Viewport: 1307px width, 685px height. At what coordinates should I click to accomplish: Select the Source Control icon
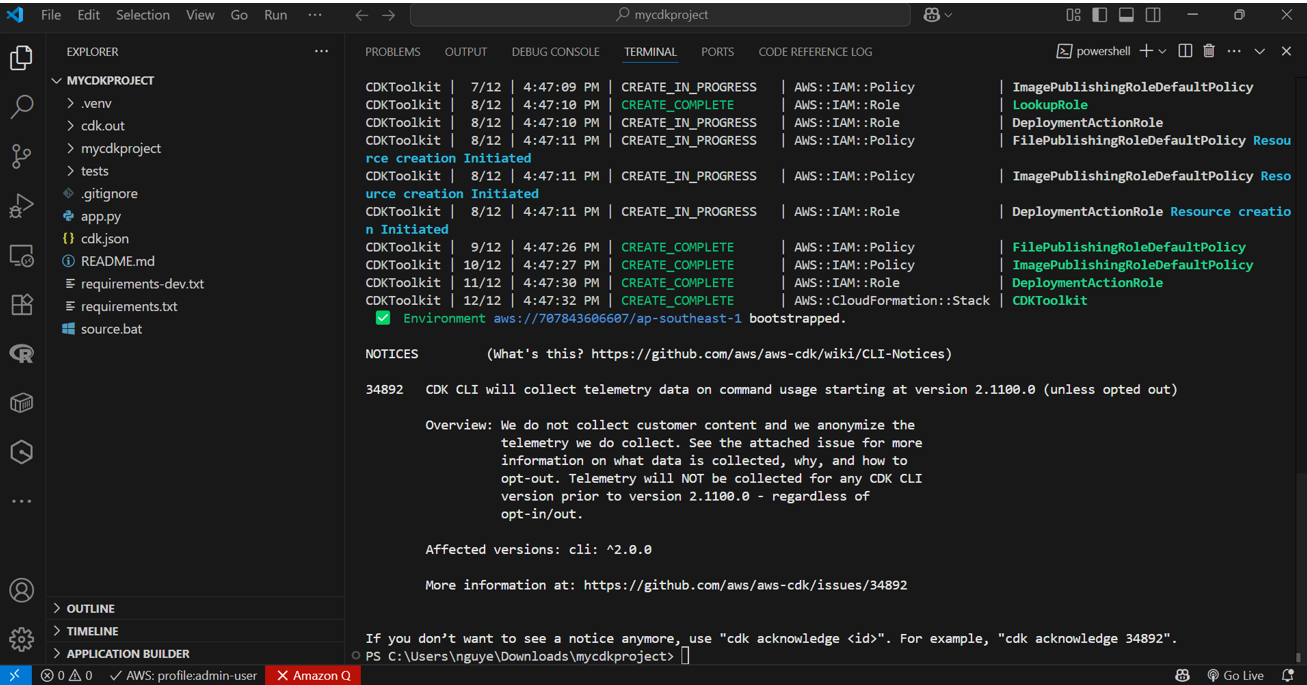21,155
